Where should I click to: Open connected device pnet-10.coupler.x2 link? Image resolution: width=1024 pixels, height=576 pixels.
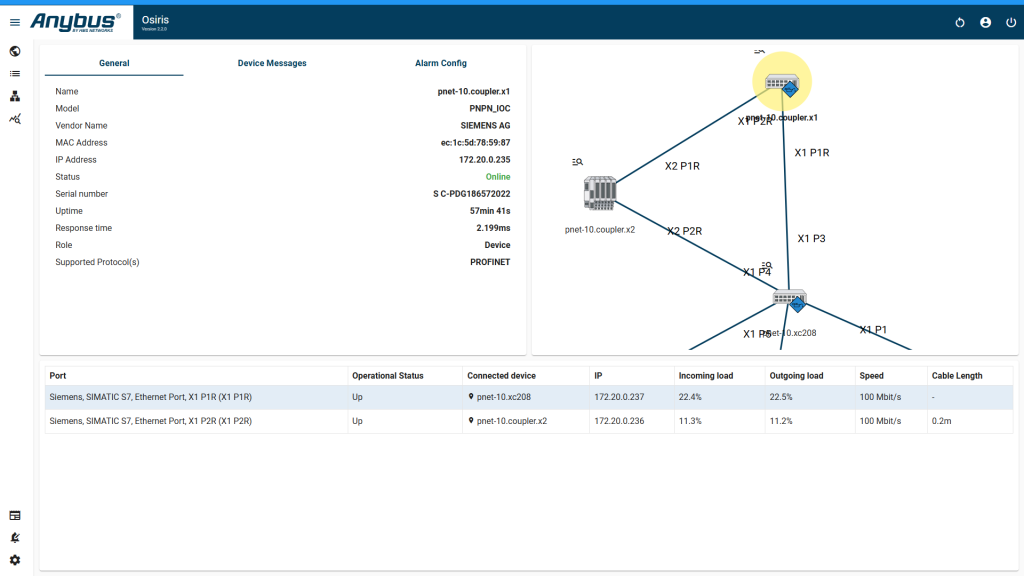pos(512,421)
